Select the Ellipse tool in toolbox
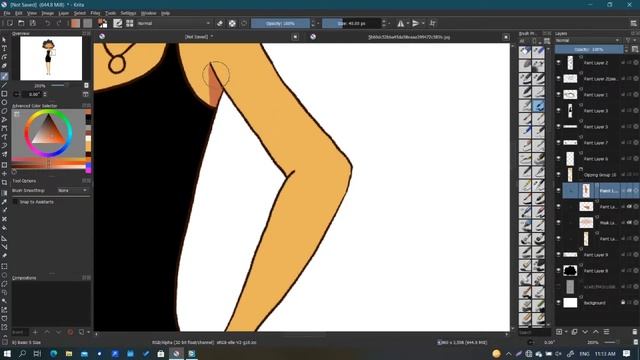Viewport: 640px width, 360px height. click(4, 102)
